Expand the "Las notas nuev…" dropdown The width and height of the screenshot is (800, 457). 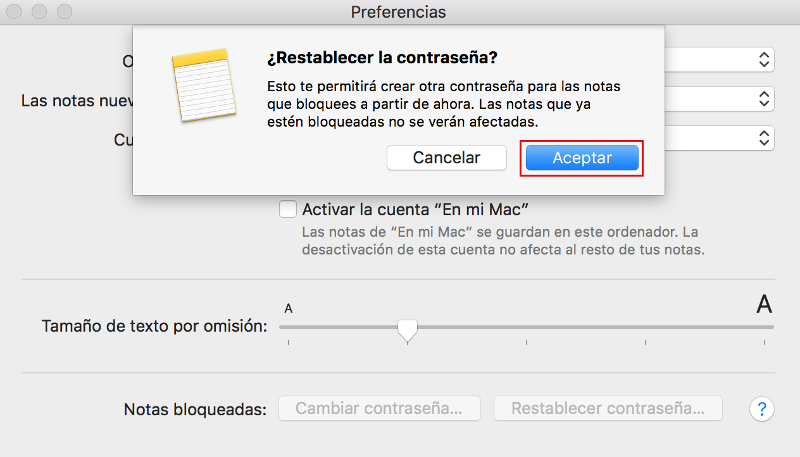click(x=763, y=99)
